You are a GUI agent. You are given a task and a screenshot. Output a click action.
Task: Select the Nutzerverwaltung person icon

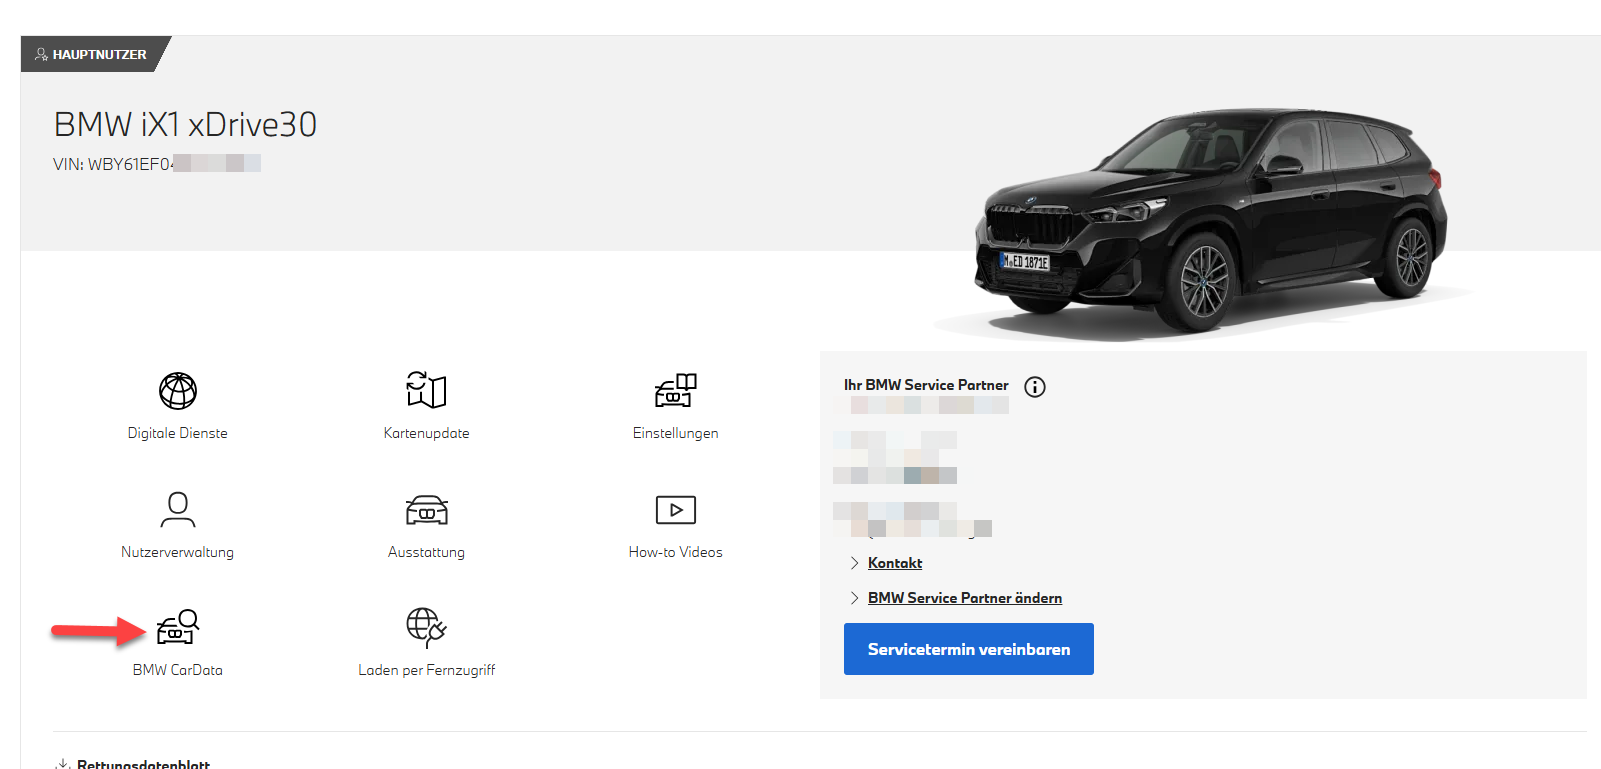coord(178,509)
